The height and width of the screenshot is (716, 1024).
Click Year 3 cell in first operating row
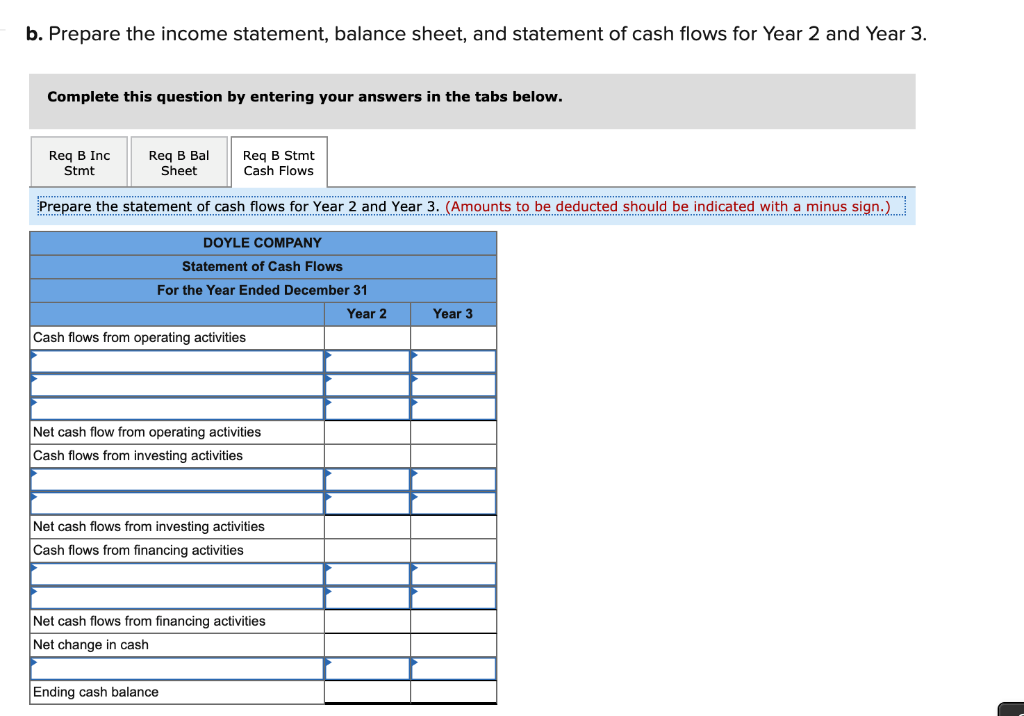(453, 361)
